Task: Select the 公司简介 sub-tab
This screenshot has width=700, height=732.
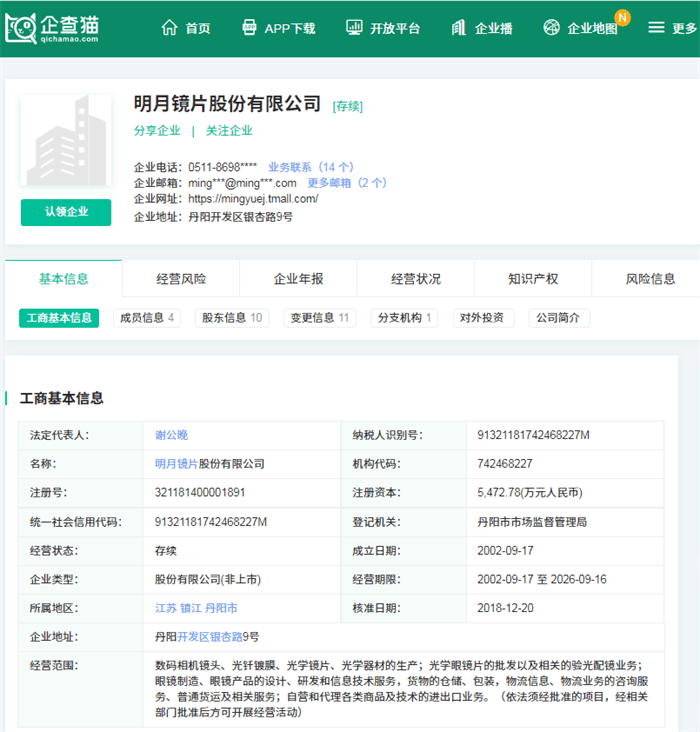Action: point(559,318)
